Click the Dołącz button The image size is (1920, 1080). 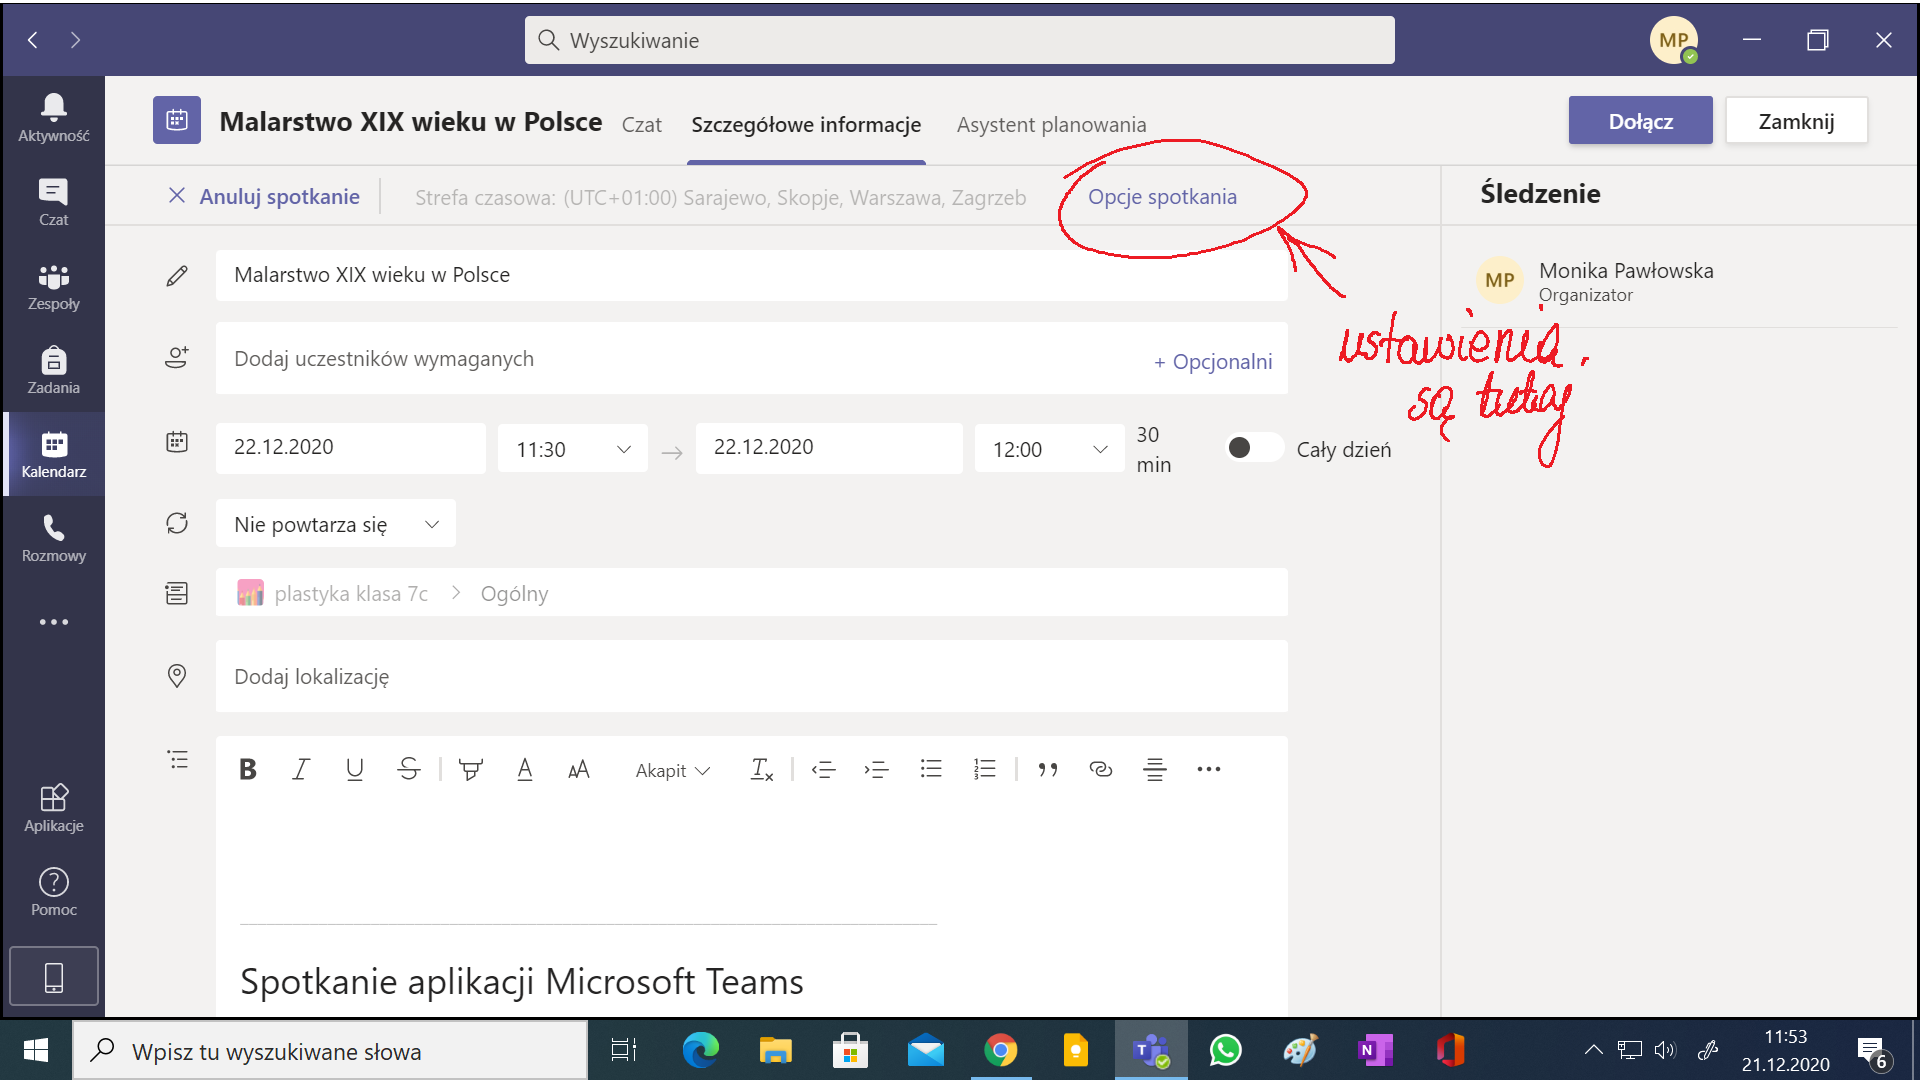pos(1640,119)
